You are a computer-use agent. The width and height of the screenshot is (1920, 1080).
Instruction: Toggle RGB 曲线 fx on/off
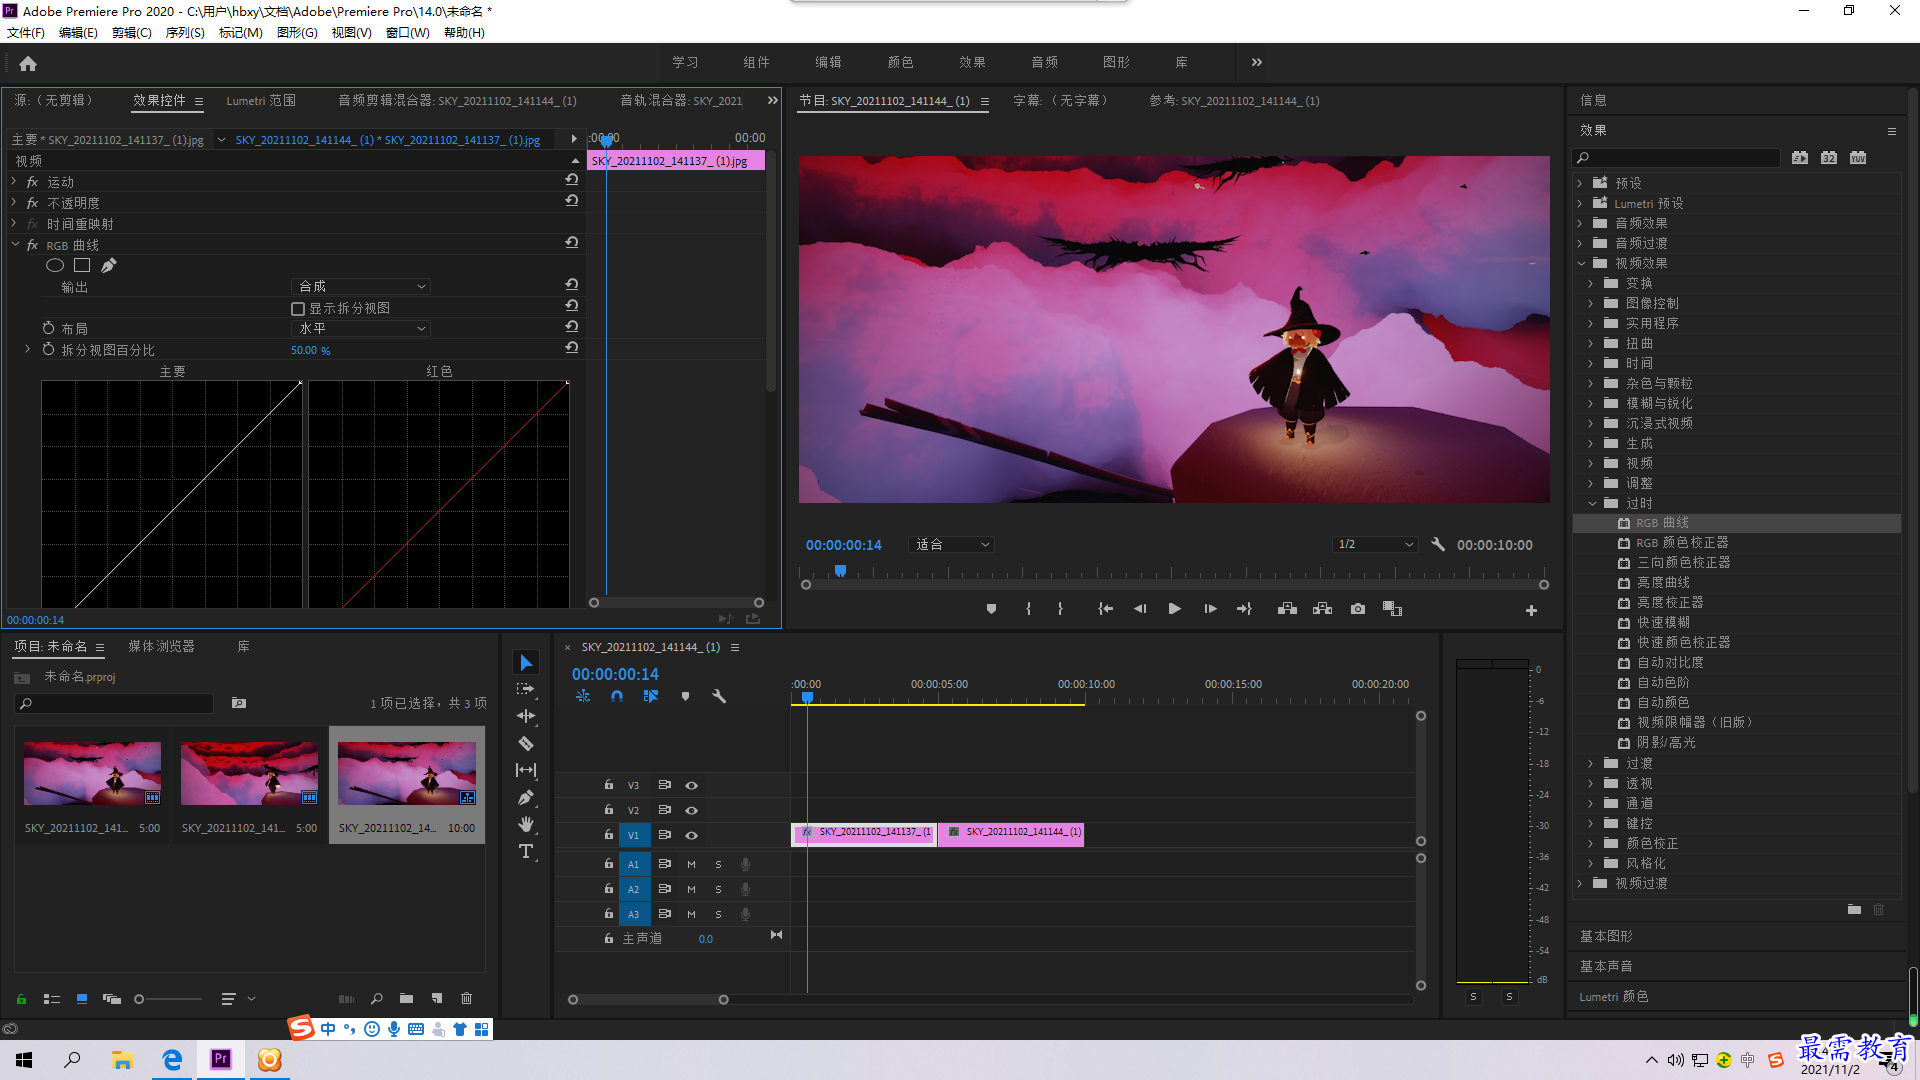(32, 245)
